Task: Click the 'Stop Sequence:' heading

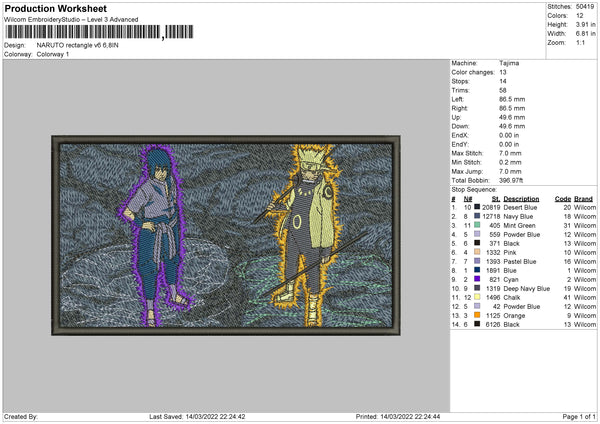Action: 474,190
